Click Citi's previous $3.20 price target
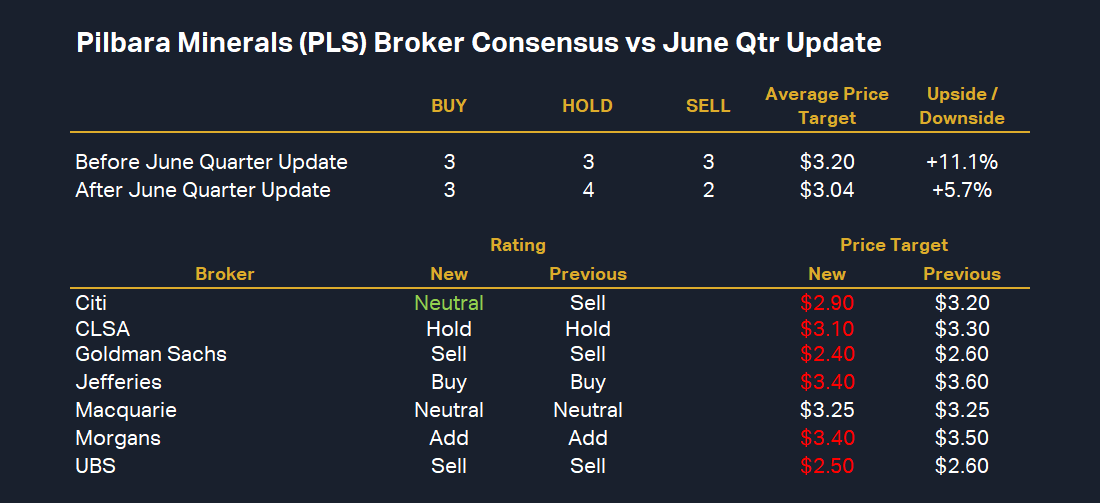The width and height of the screenshot is (1100, 503). coord(962,302)
